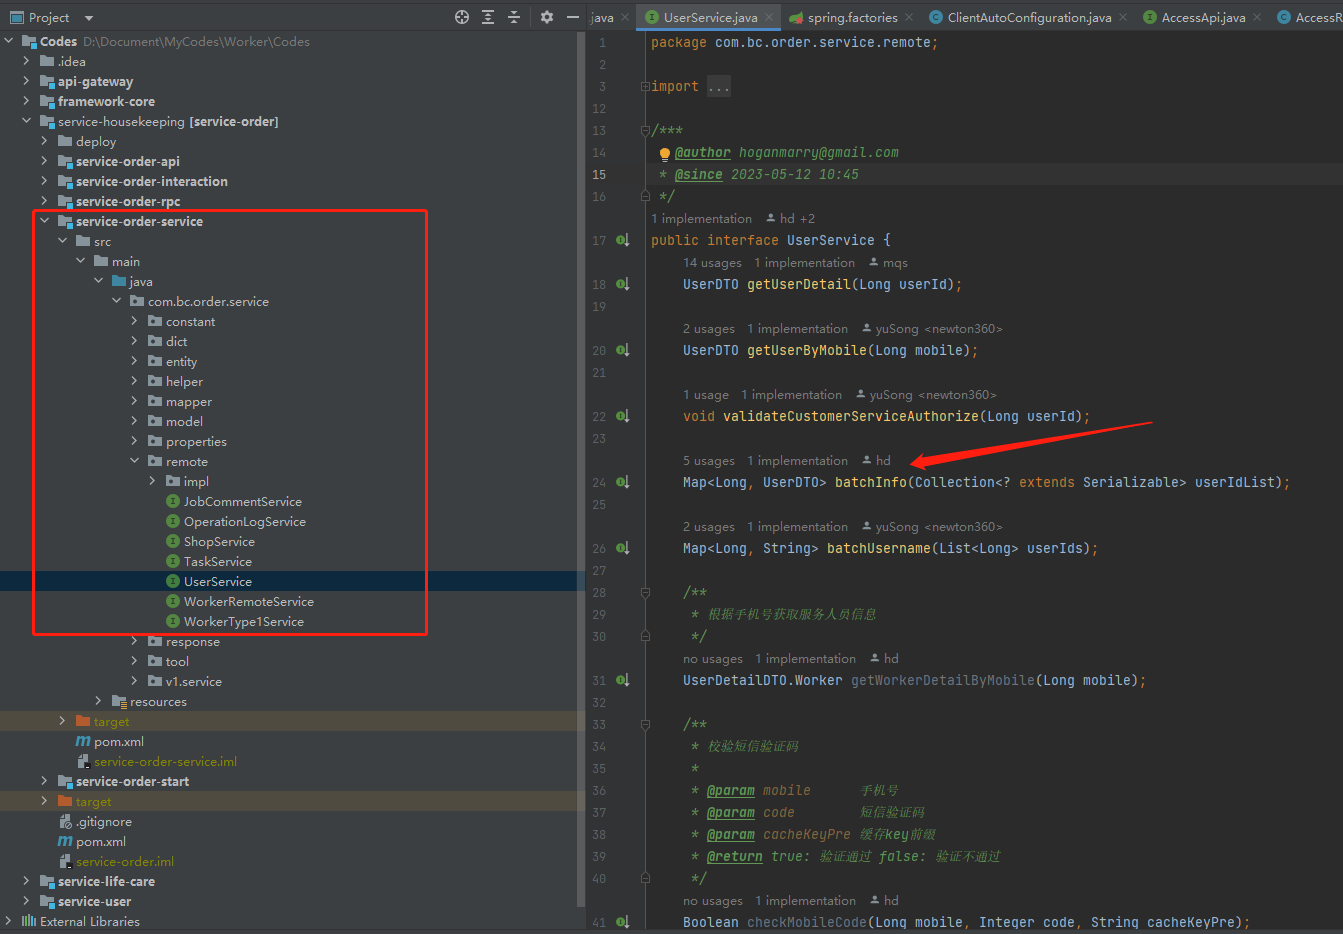Click the gutter icon beside getWorkerDetailByMobile
Viewport: 1343px width, 934px height.
tap(622, 680)
